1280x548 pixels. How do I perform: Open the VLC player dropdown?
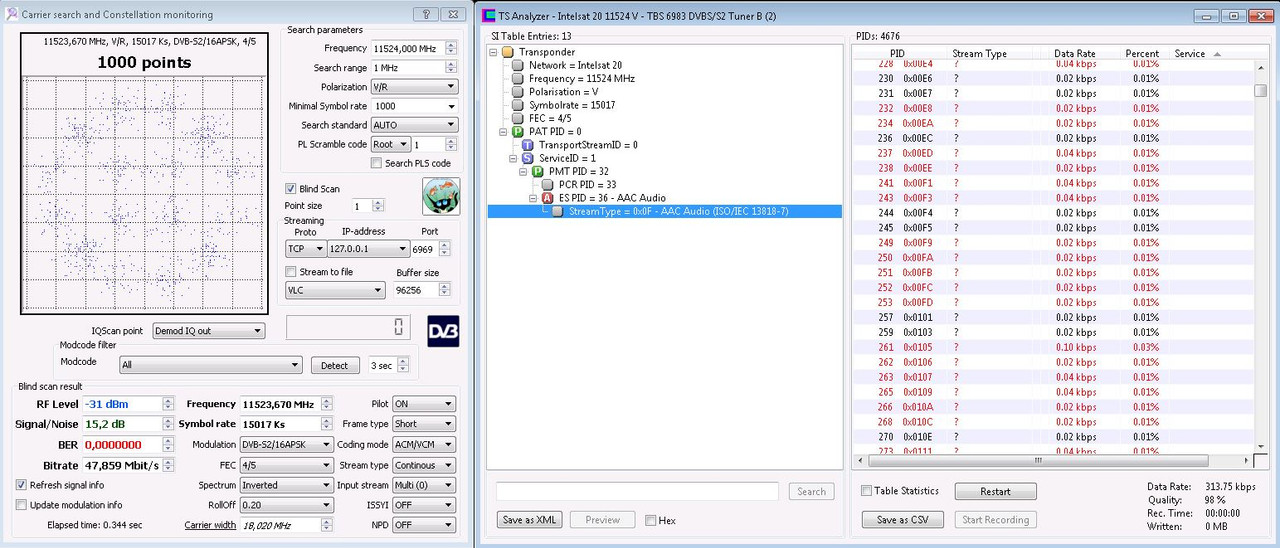(335, 290)
